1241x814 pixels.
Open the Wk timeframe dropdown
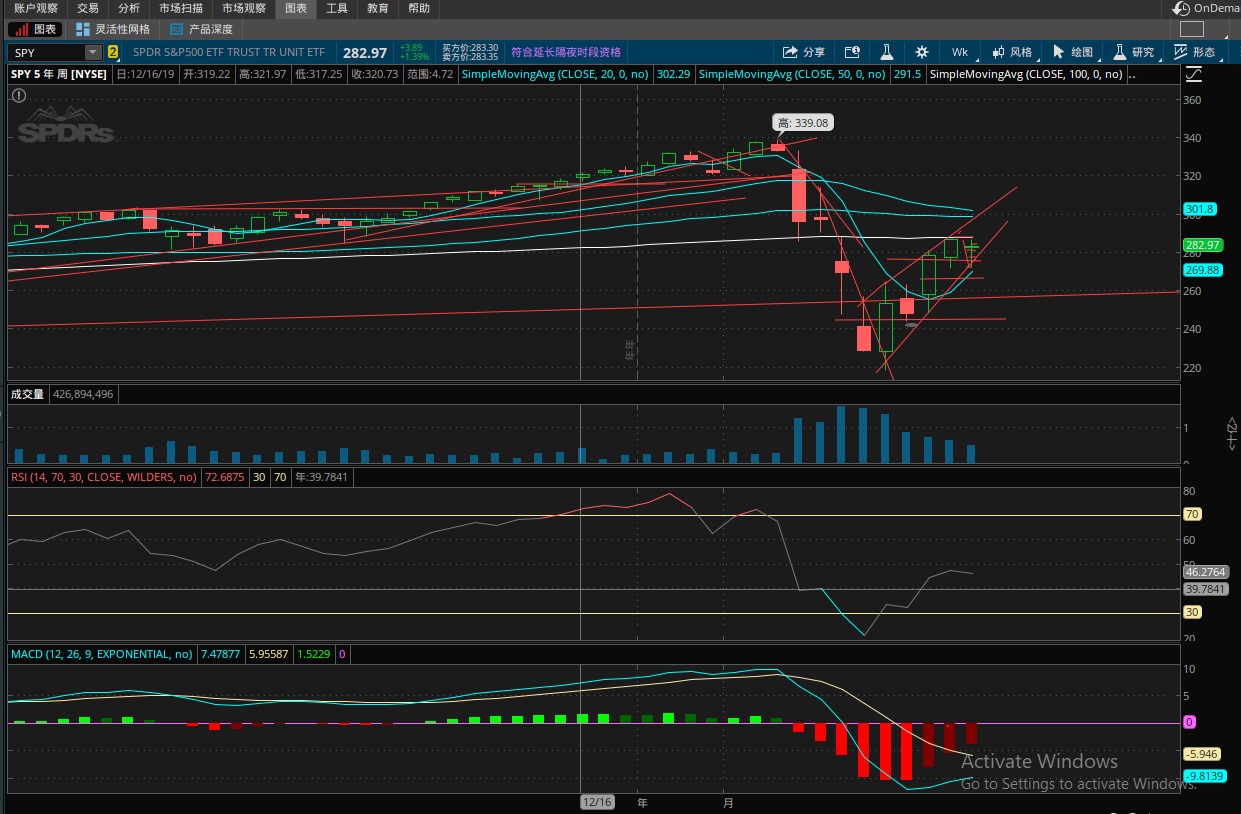point(960,52)
